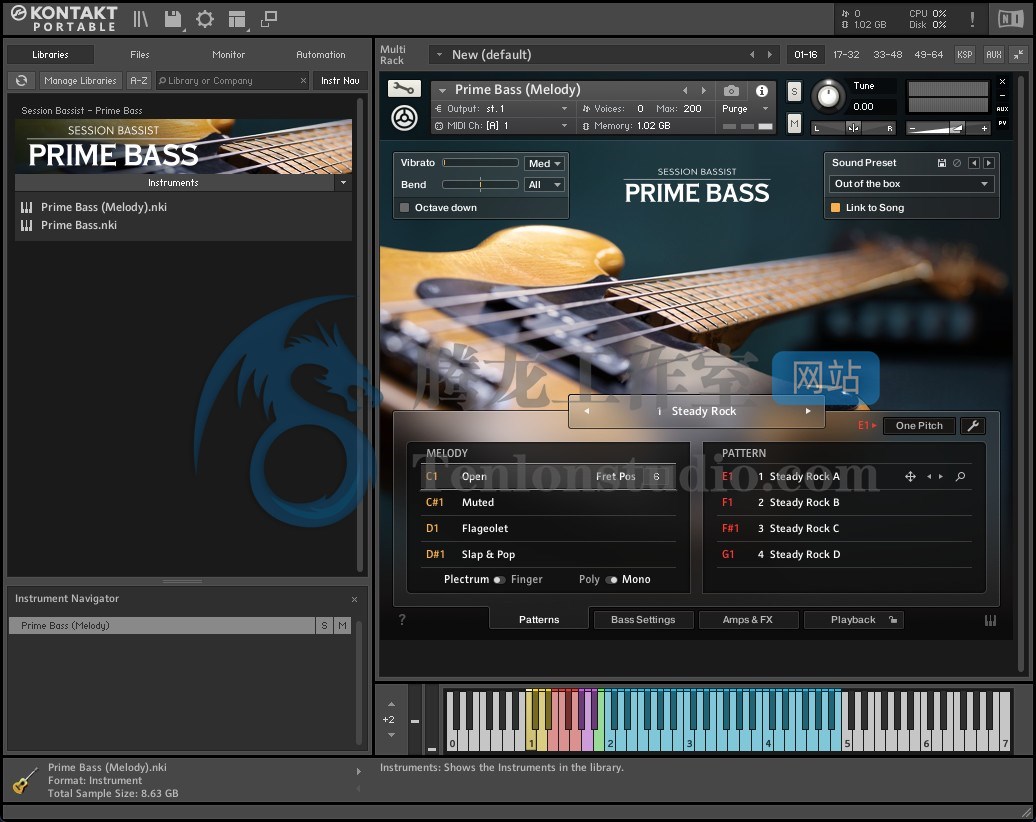Screen dimensions: 1036x822
Task: Switch to the Files tab
Action: [139, 55]
